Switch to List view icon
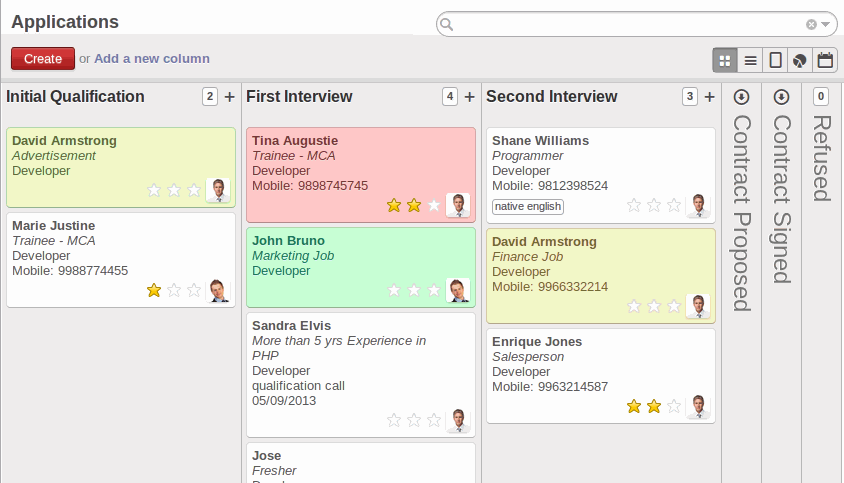The width and height of the screenshot is (844, 483). click(750, 60)
